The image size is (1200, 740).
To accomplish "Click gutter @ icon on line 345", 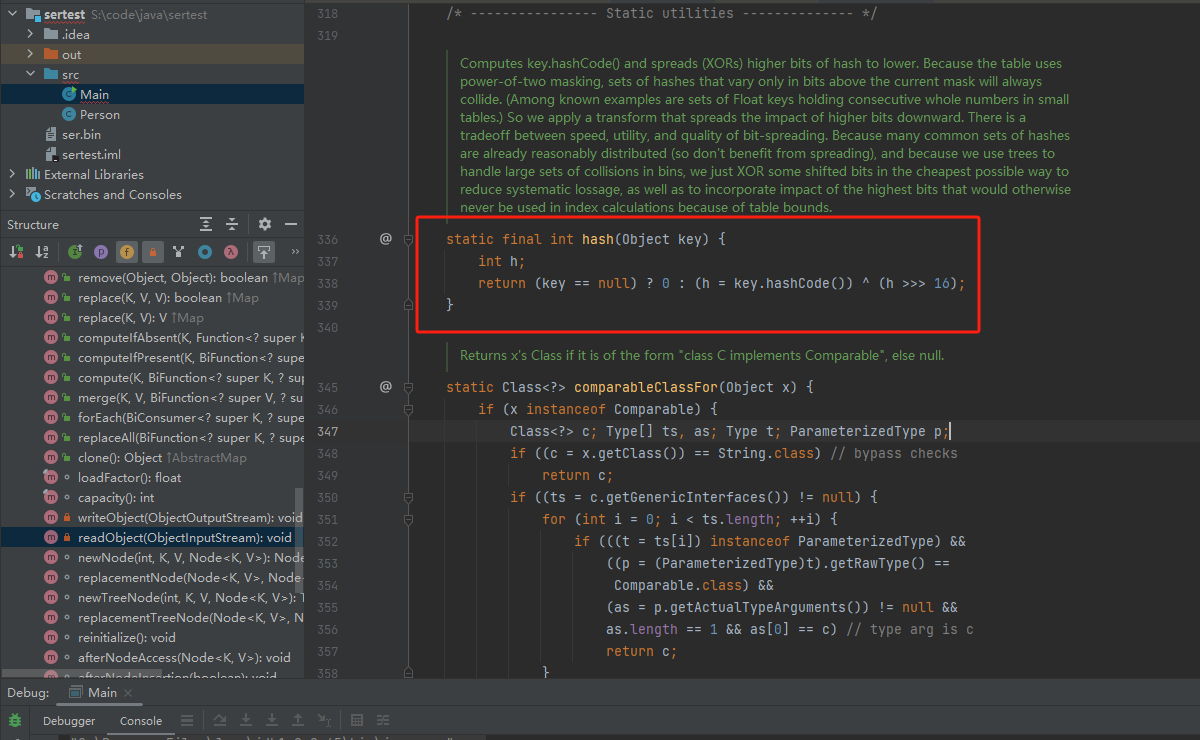I will click(385, 386).
